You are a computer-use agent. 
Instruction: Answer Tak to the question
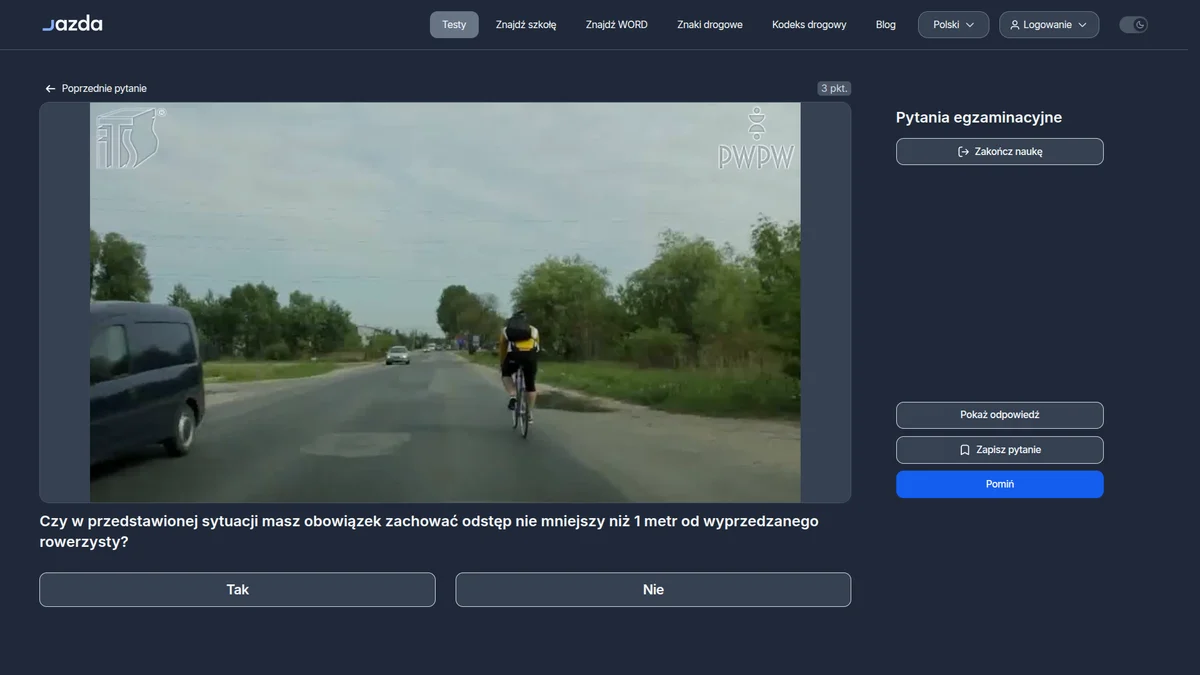coord(237,590)
